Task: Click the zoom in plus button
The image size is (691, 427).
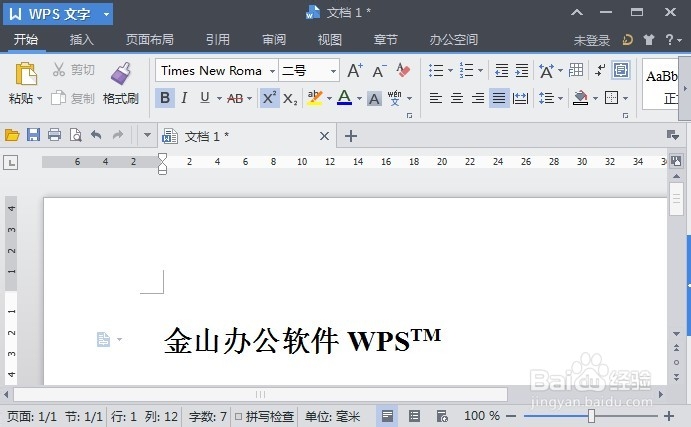Action: (669, 416)
